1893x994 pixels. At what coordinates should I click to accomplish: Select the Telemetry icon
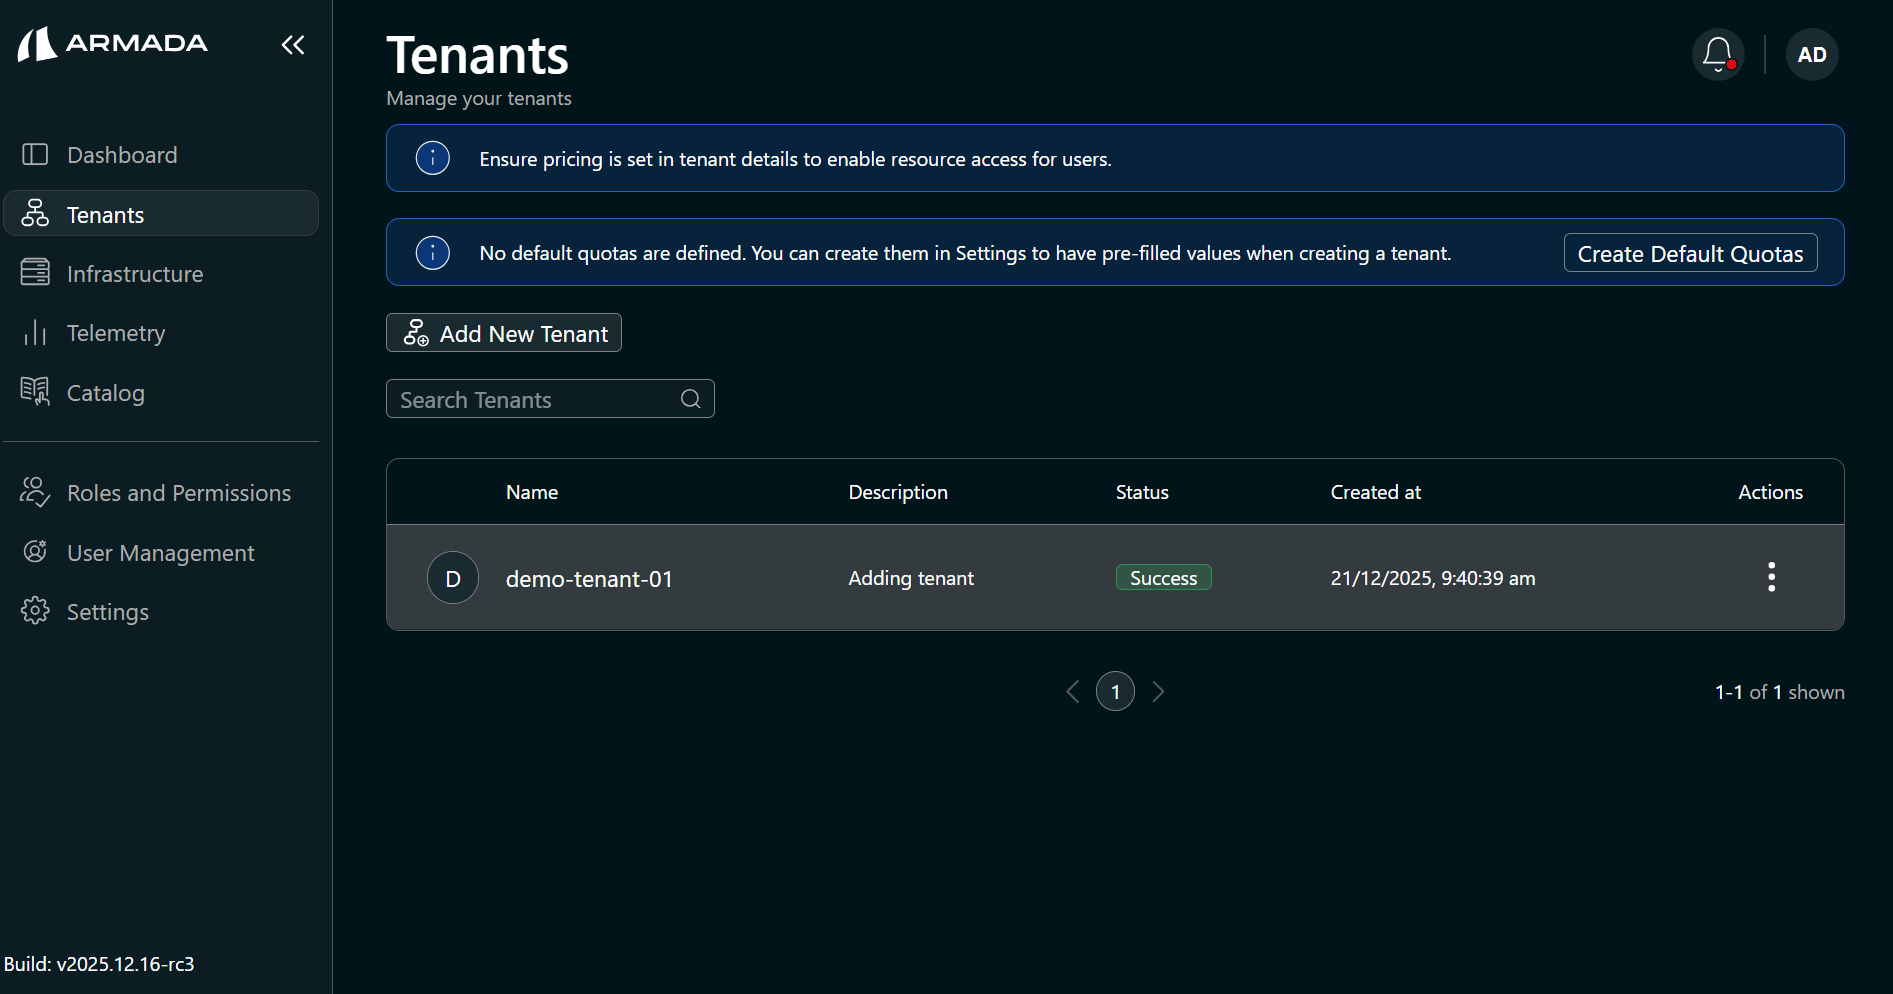point(34,332)
